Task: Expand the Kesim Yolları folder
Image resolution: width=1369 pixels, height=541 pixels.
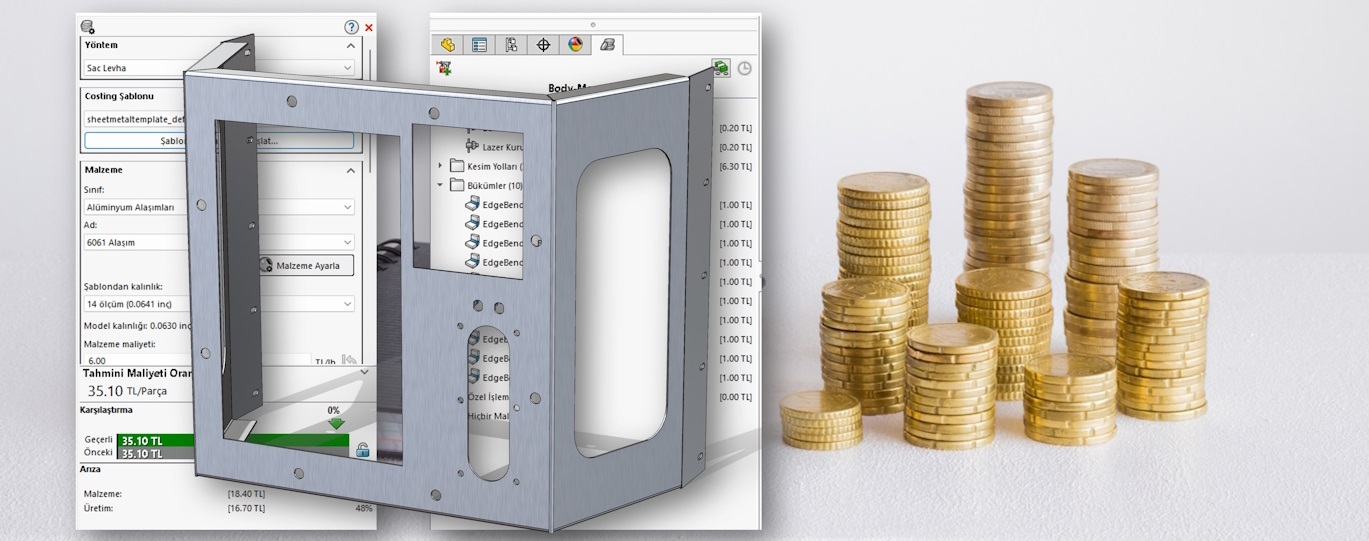Action: click(x=441, y=166)
